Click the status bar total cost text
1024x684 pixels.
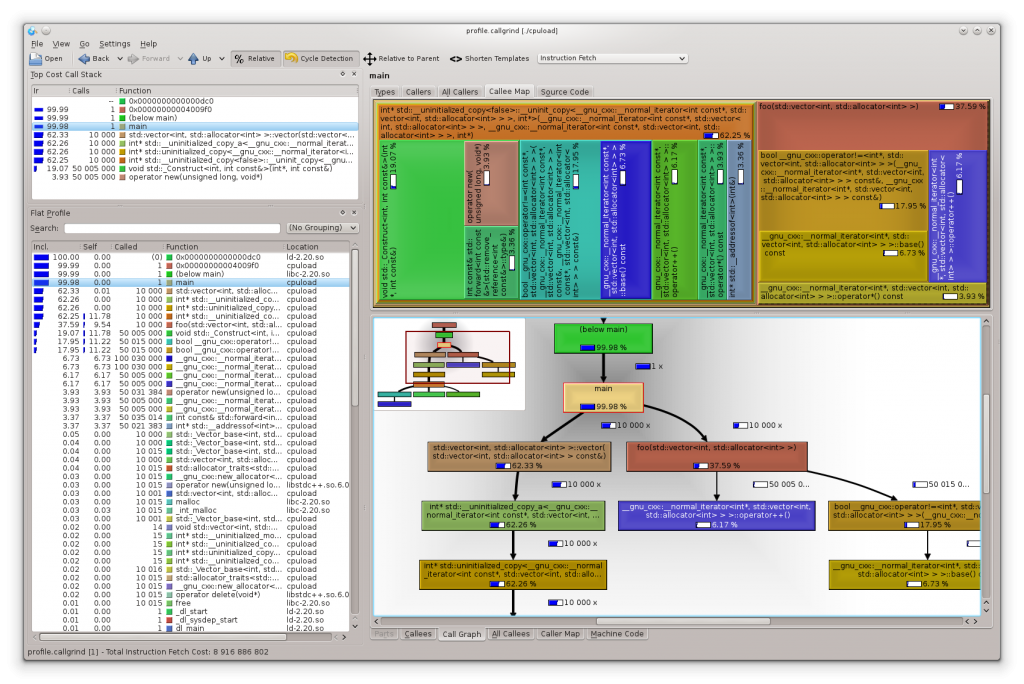pyautogui.click(x=148, y=652)
